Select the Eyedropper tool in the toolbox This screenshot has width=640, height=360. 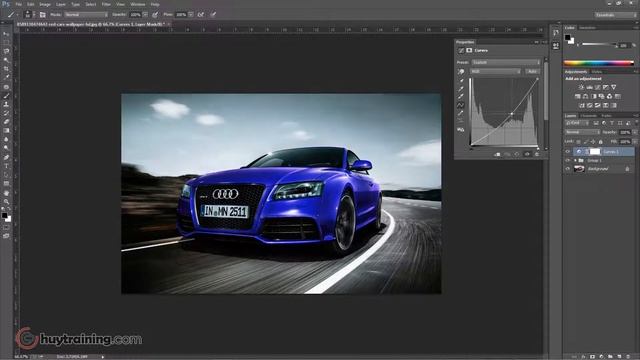point(6,77)
